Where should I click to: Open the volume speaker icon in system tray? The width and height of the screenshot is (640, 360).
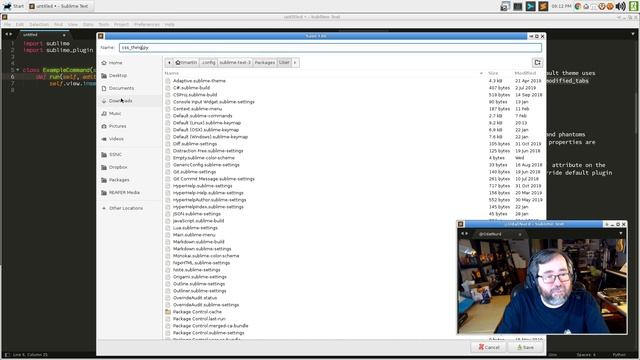click(x=620, y=6)
